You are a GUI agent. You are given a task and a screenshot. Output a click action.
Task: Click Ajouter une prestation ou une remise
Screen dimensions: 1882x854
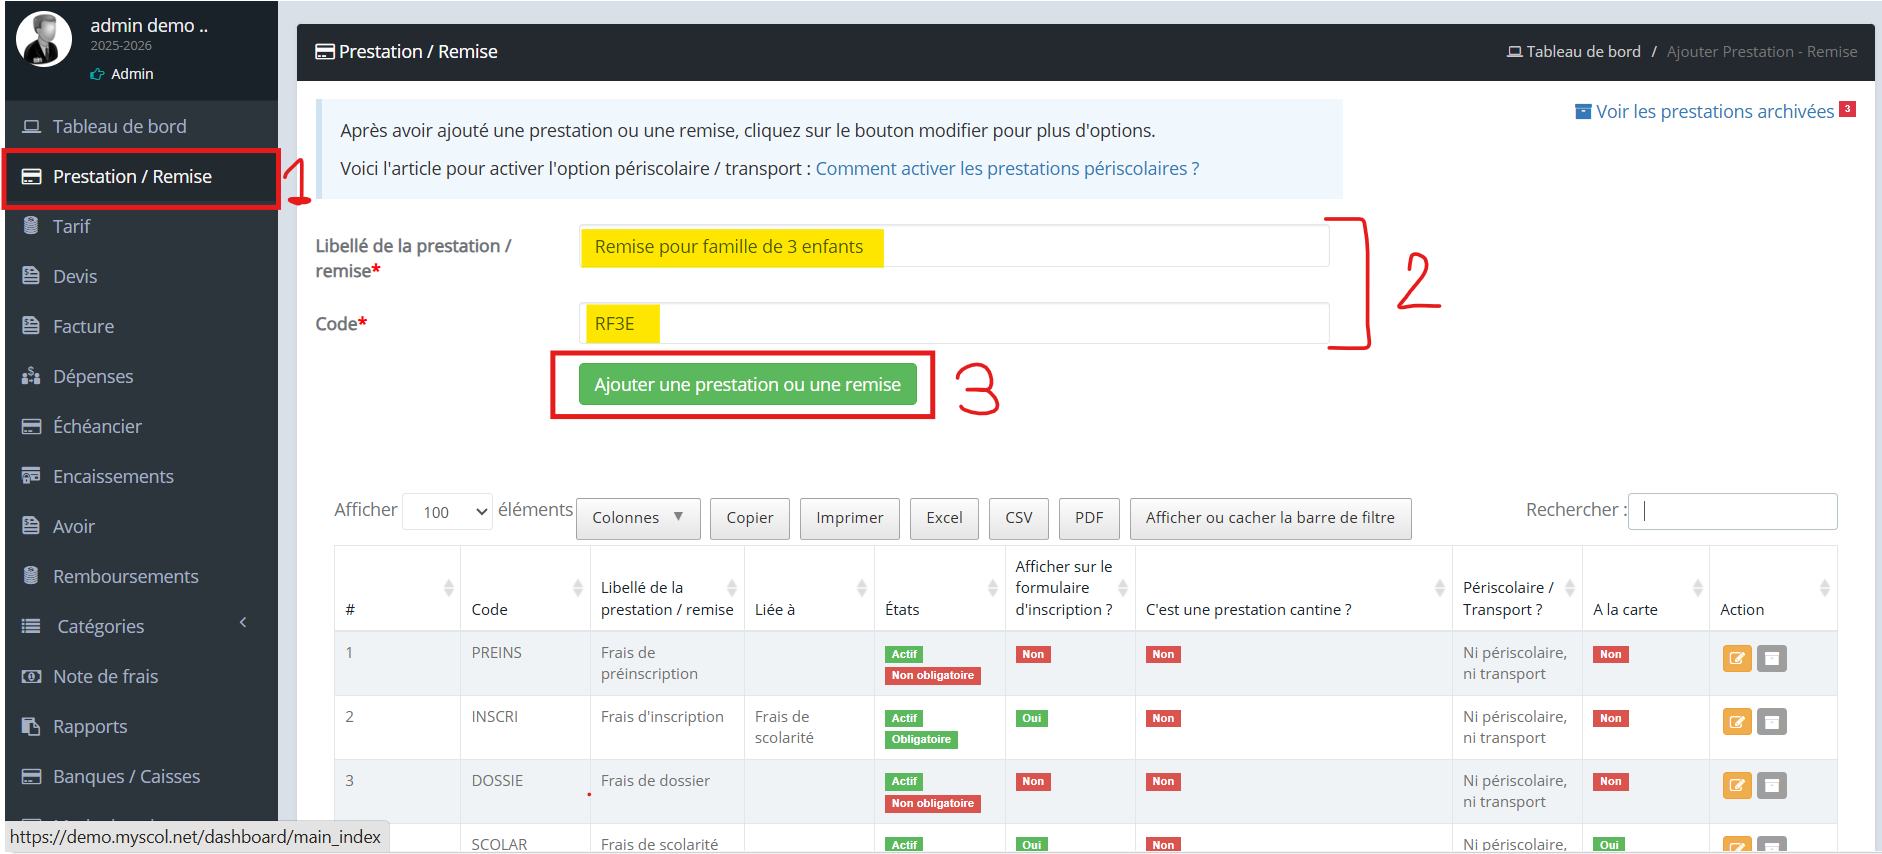pyautogui.click(x=747, y=385)
